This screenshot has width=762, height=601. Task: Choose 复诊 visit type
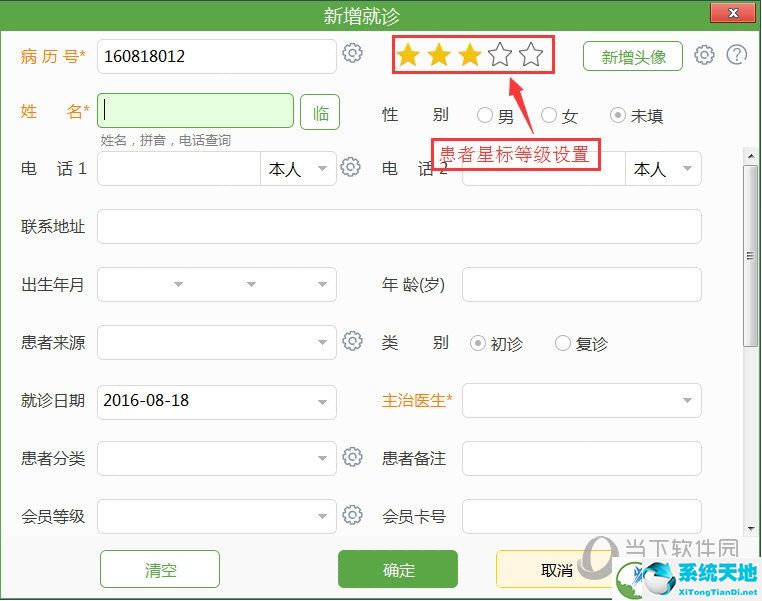(562, 343)
